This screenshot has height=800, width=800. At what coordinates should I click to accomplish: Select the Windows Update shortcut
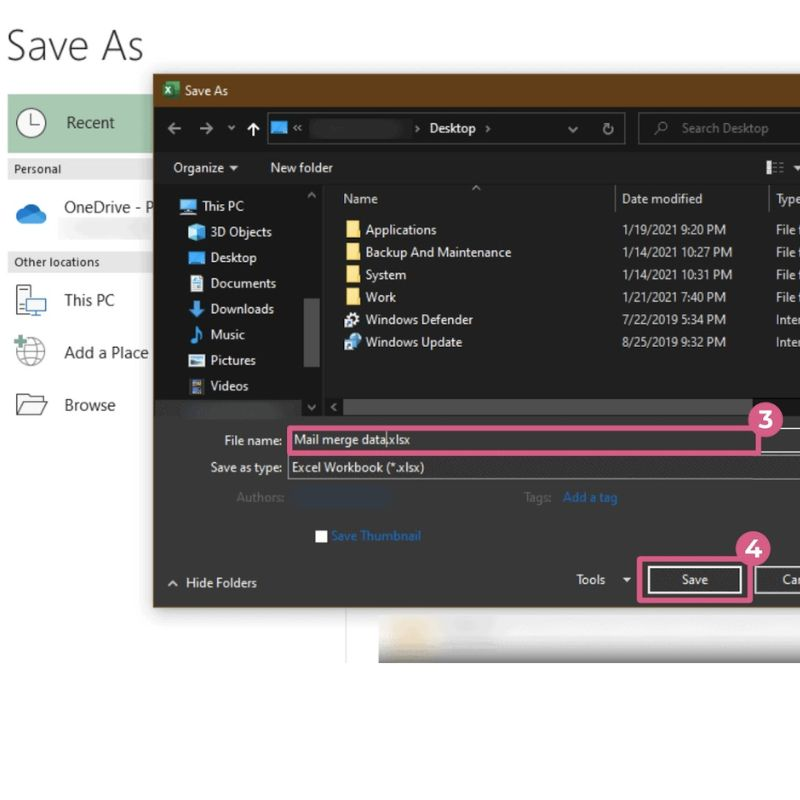[404, 342]
